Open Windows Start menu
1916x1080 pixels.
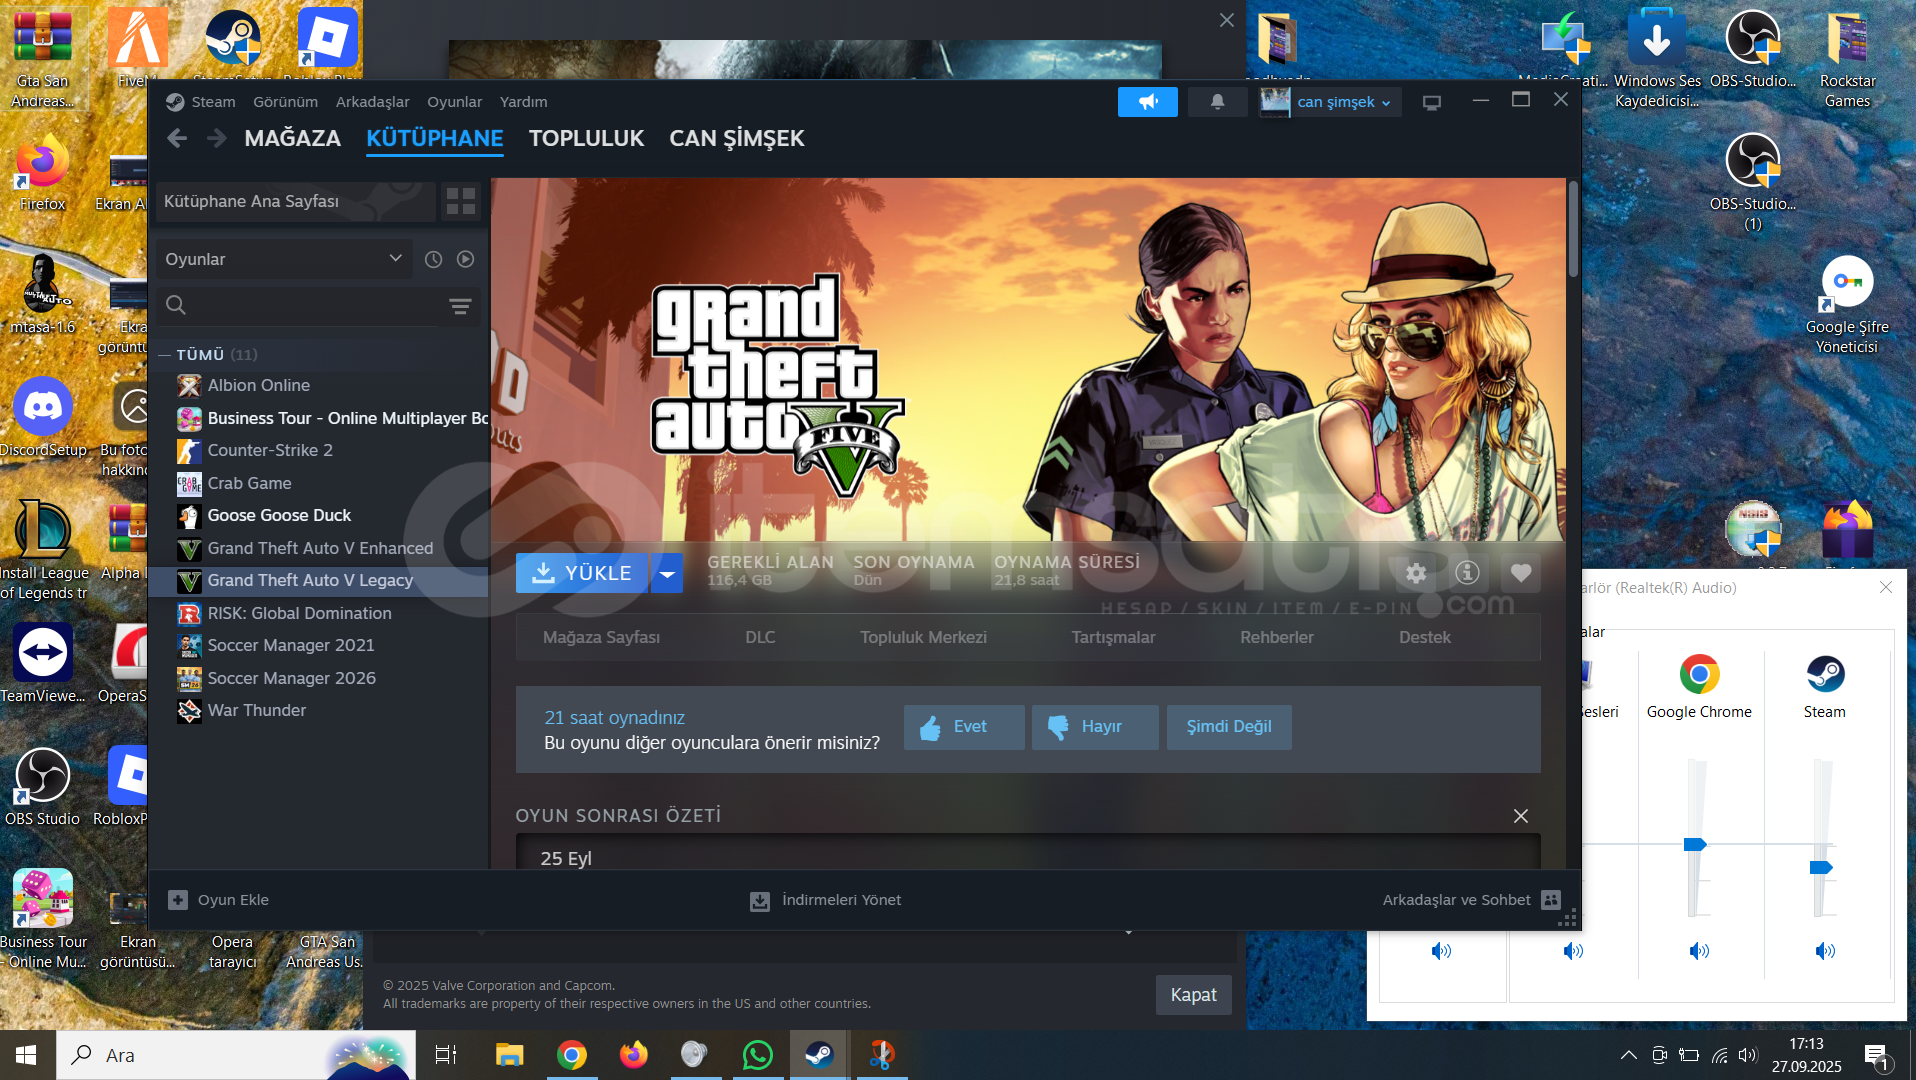click(x=26, y=1055)
